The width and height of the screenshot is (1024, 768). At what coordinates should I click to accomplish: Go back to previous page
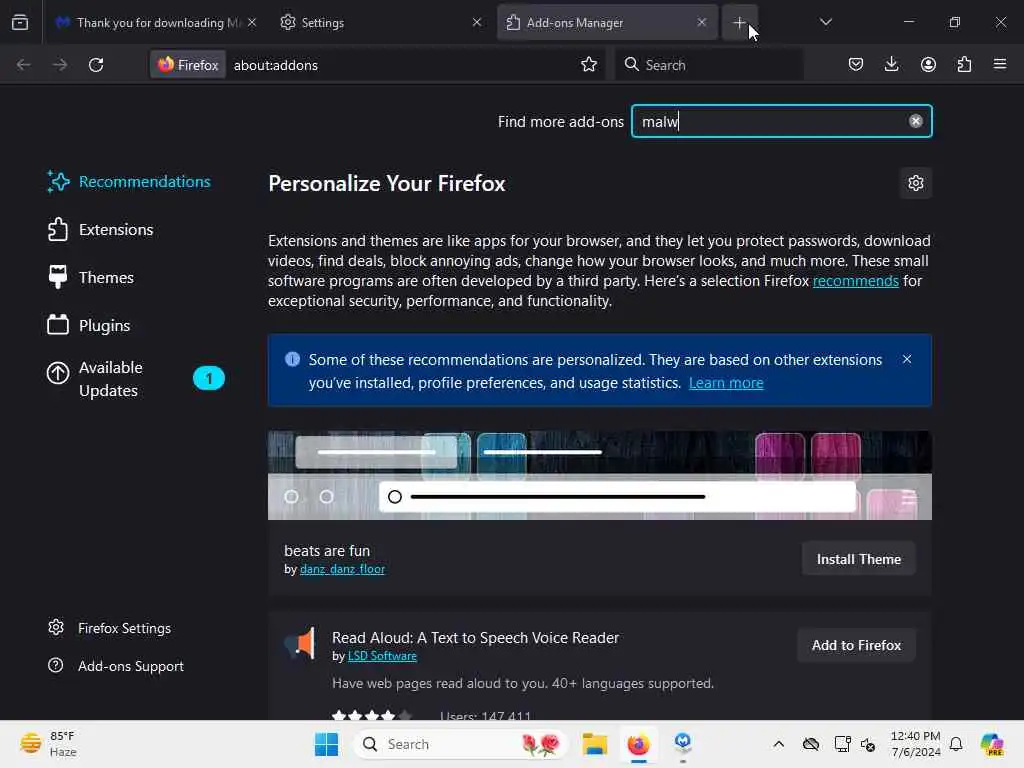pyautogui.click(x=24, y=65)
